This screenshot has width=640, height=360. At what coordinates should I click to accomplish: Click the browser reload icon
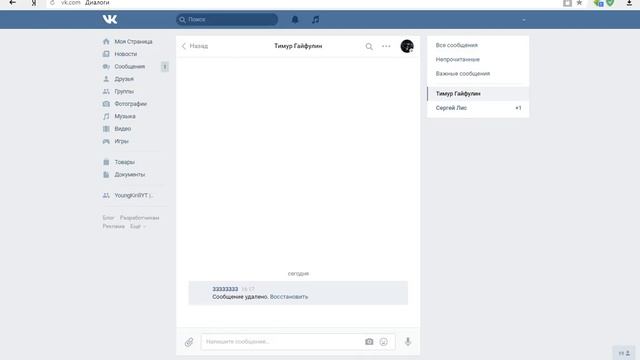click(x=52, y=2)
